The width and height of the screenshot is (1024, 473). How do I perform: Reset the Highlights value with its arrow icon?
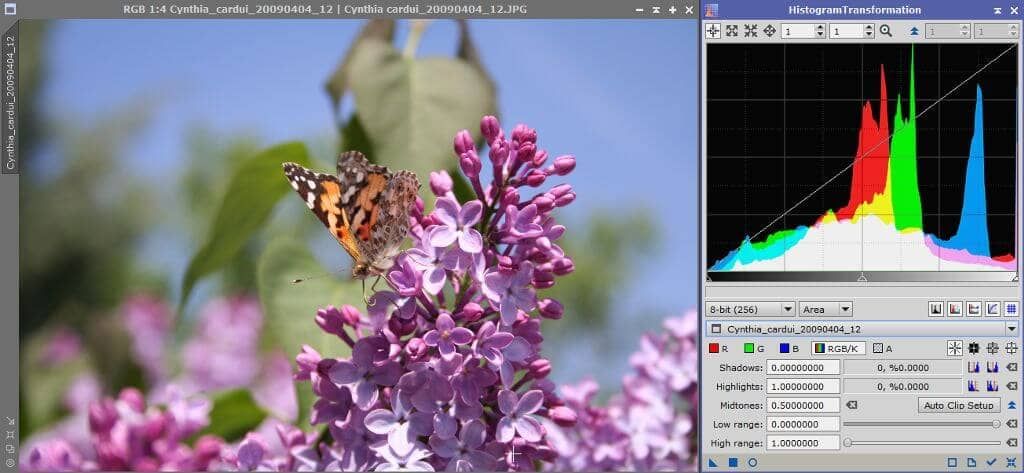pos(1012,386)
